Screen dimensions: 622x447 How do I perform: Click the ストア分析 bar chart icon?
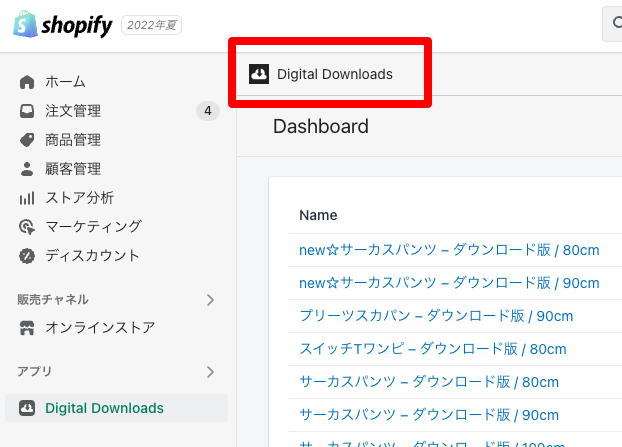point(27,198)
